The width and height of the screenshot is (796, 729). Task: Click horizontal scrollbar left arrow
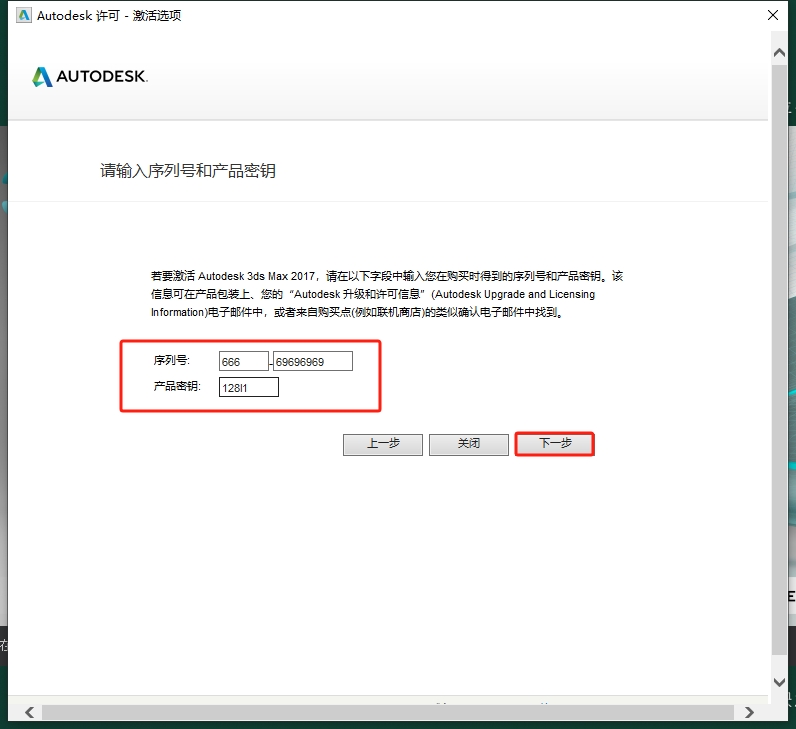click(29, 712)
